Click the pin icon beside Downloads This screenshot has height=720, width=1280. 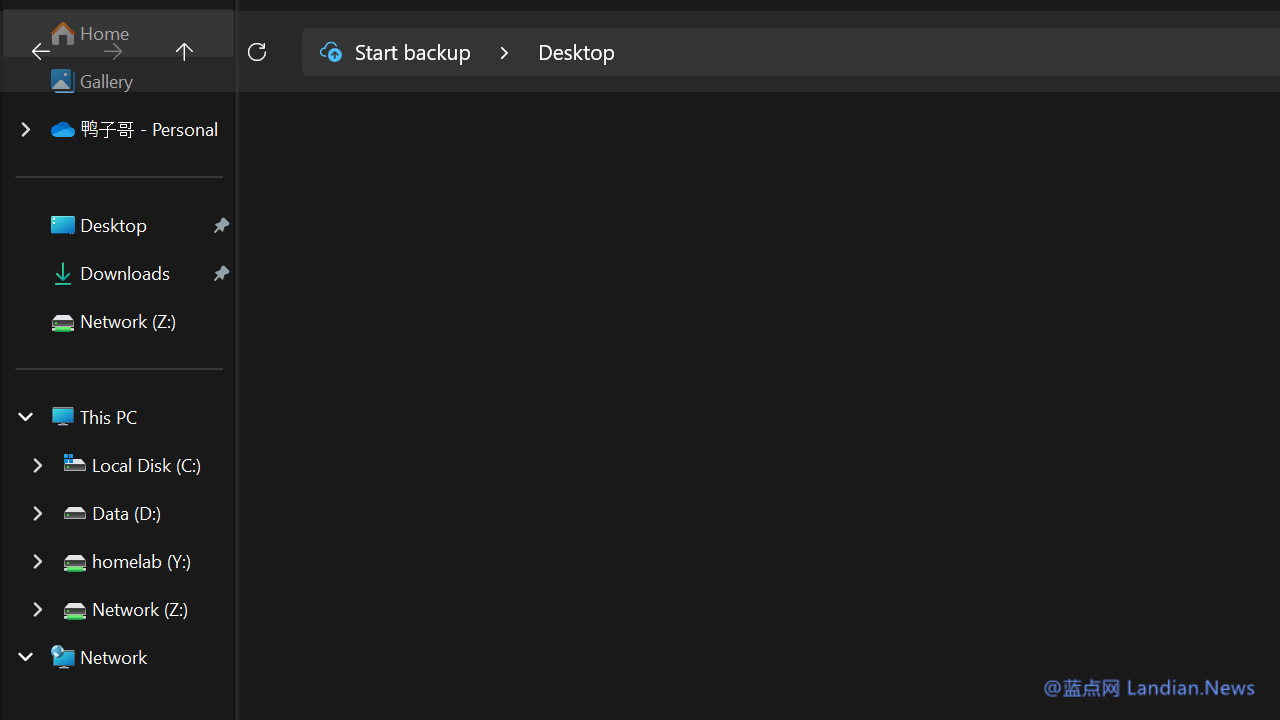[x=221, y=274]
